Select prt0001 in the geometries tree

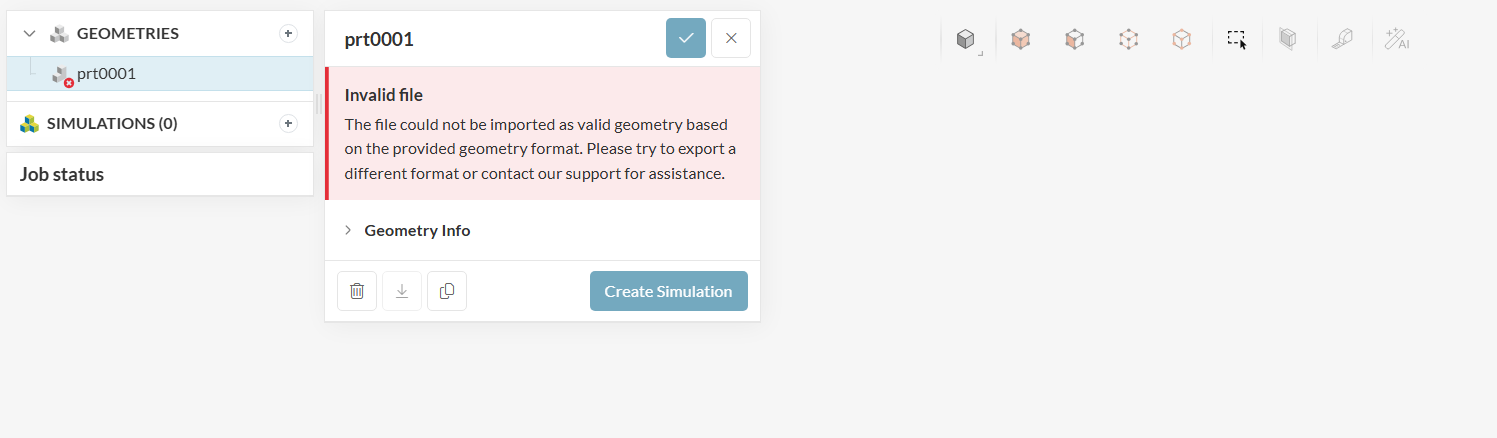point(106,74)
